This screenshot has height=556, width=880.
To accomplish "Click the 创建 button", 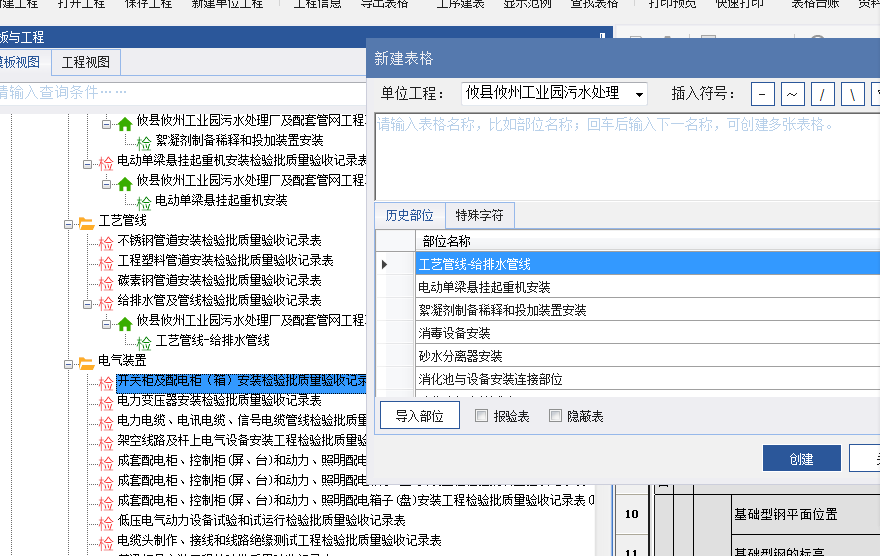I will pyautogui.click(x=801, y=458).
